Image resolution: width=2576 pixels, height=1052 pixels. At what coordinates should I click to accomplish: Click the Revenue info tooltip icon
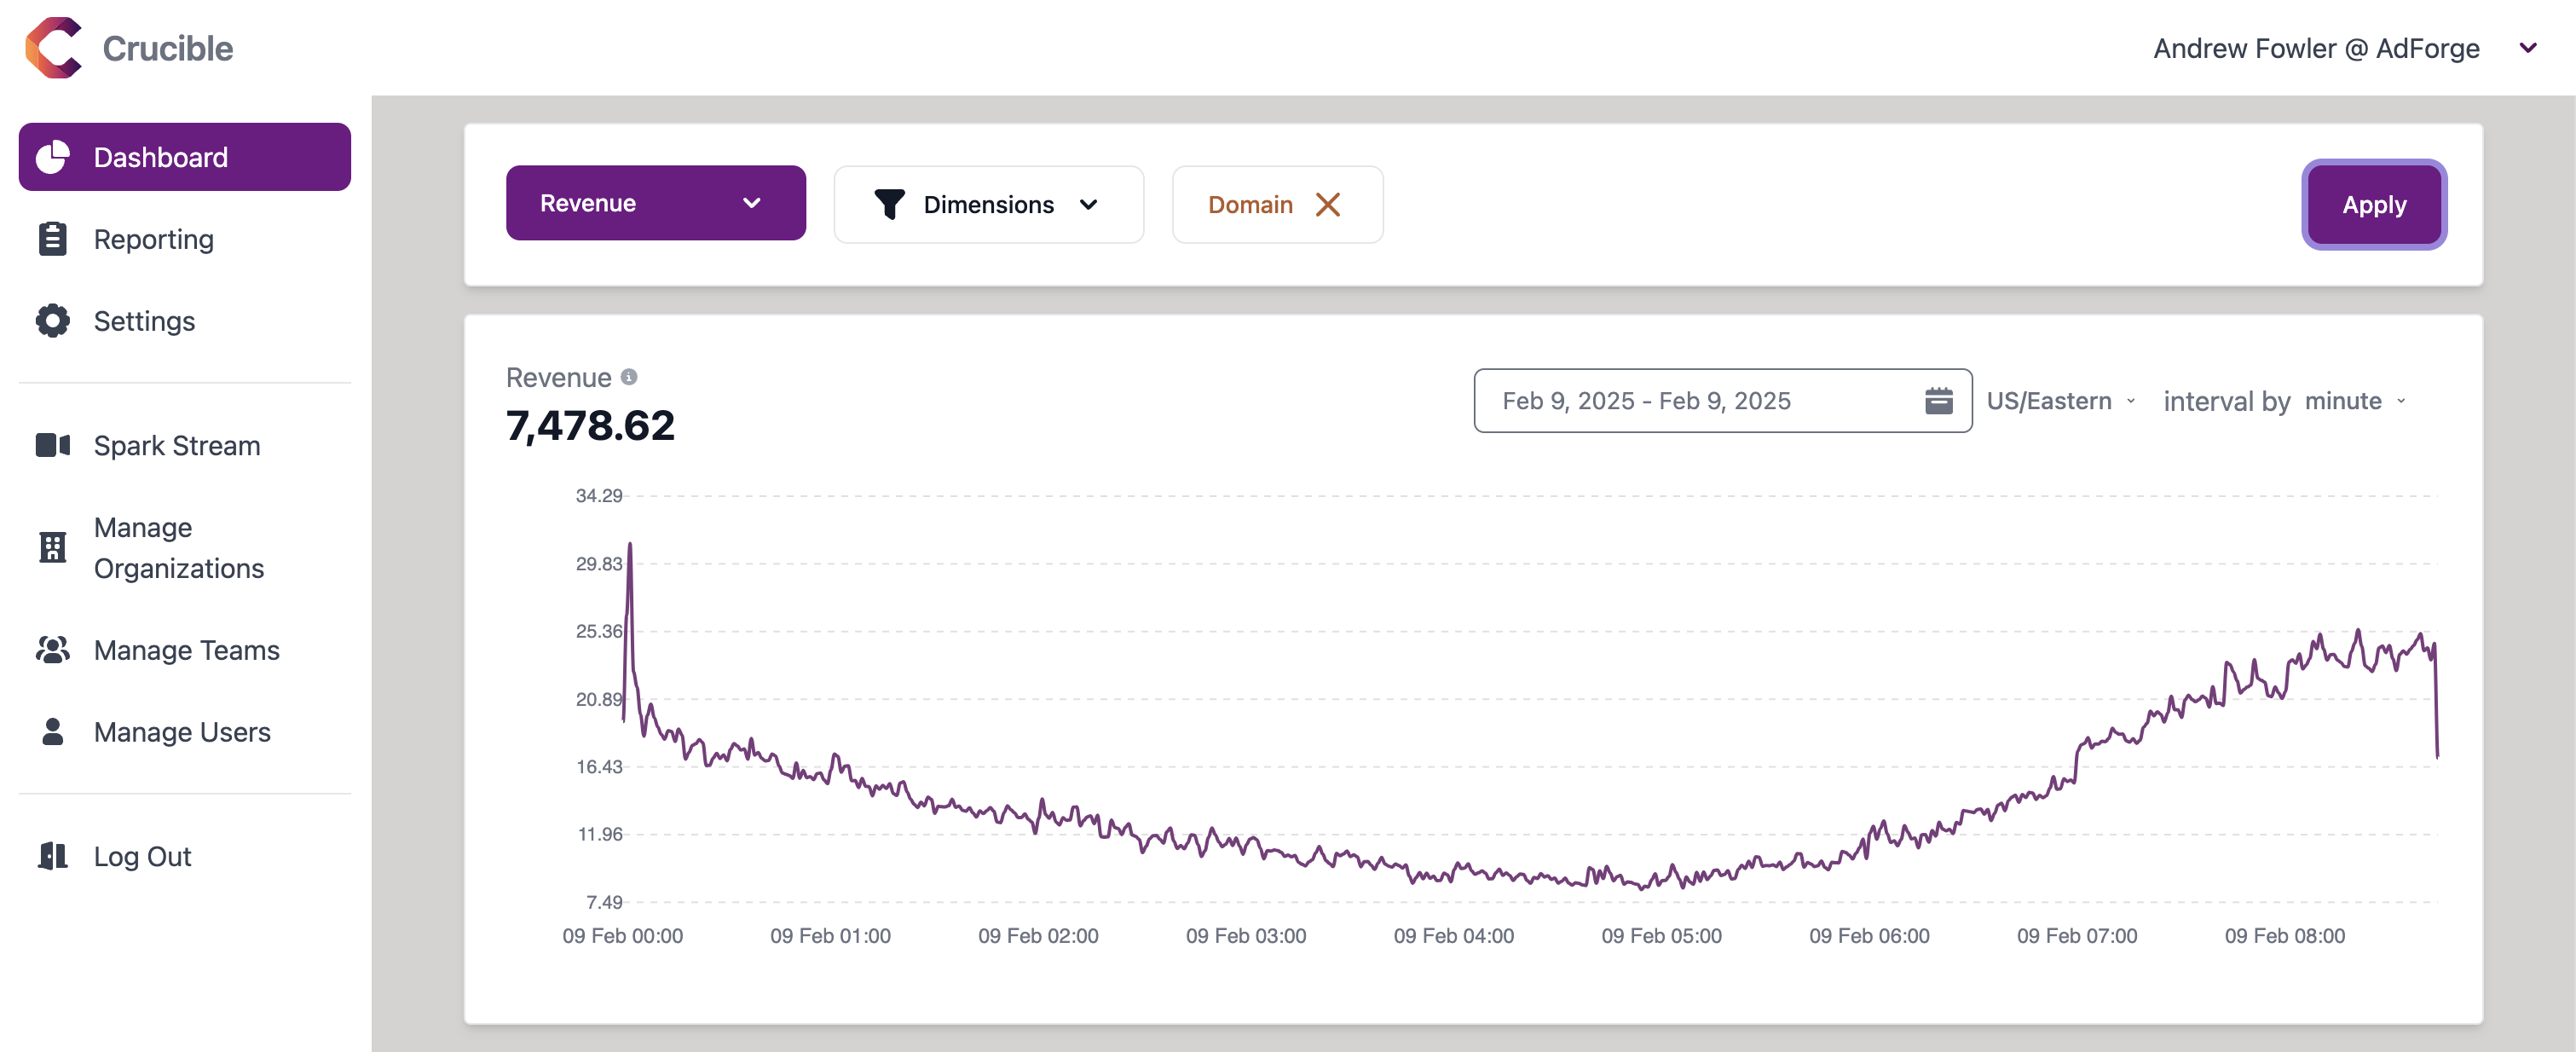pos(627,377)
